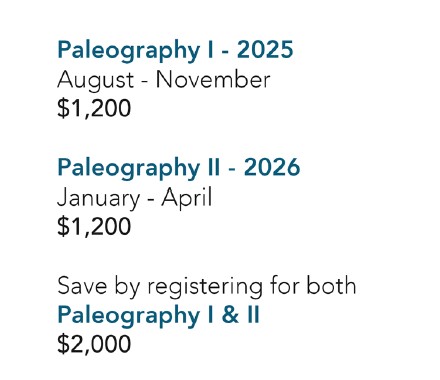This screenshot has height=380, width=440.
Task: Click the word 'Paleography' in the 2026 heading
Action: tap(128, 169)
